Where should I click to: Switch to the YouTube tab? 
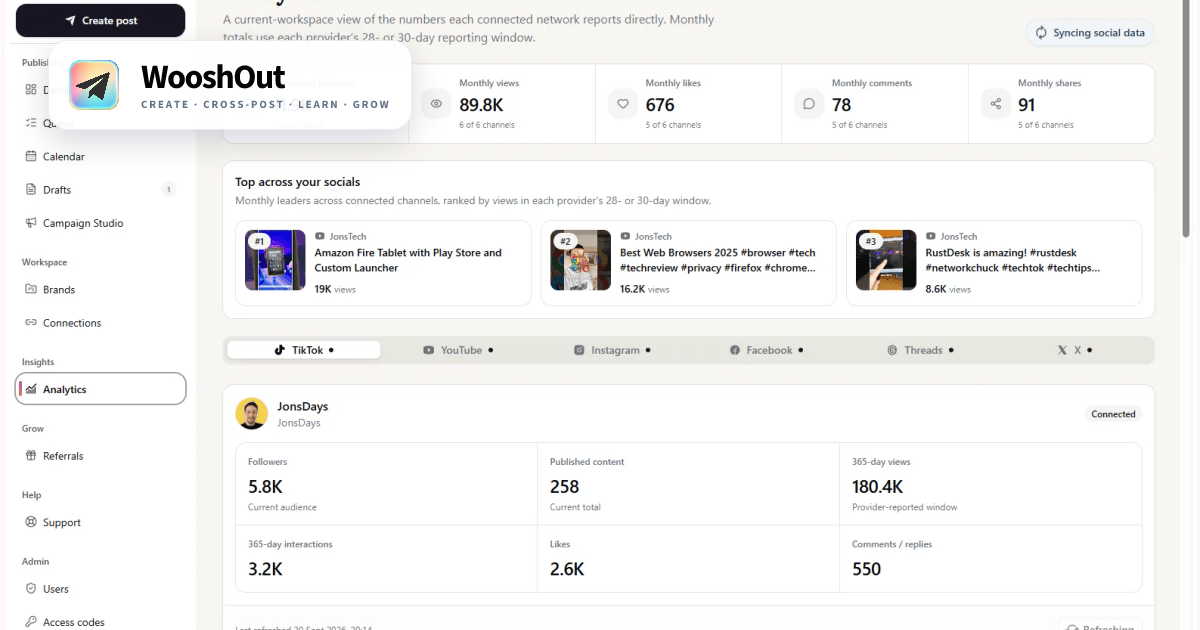[458, 350]
